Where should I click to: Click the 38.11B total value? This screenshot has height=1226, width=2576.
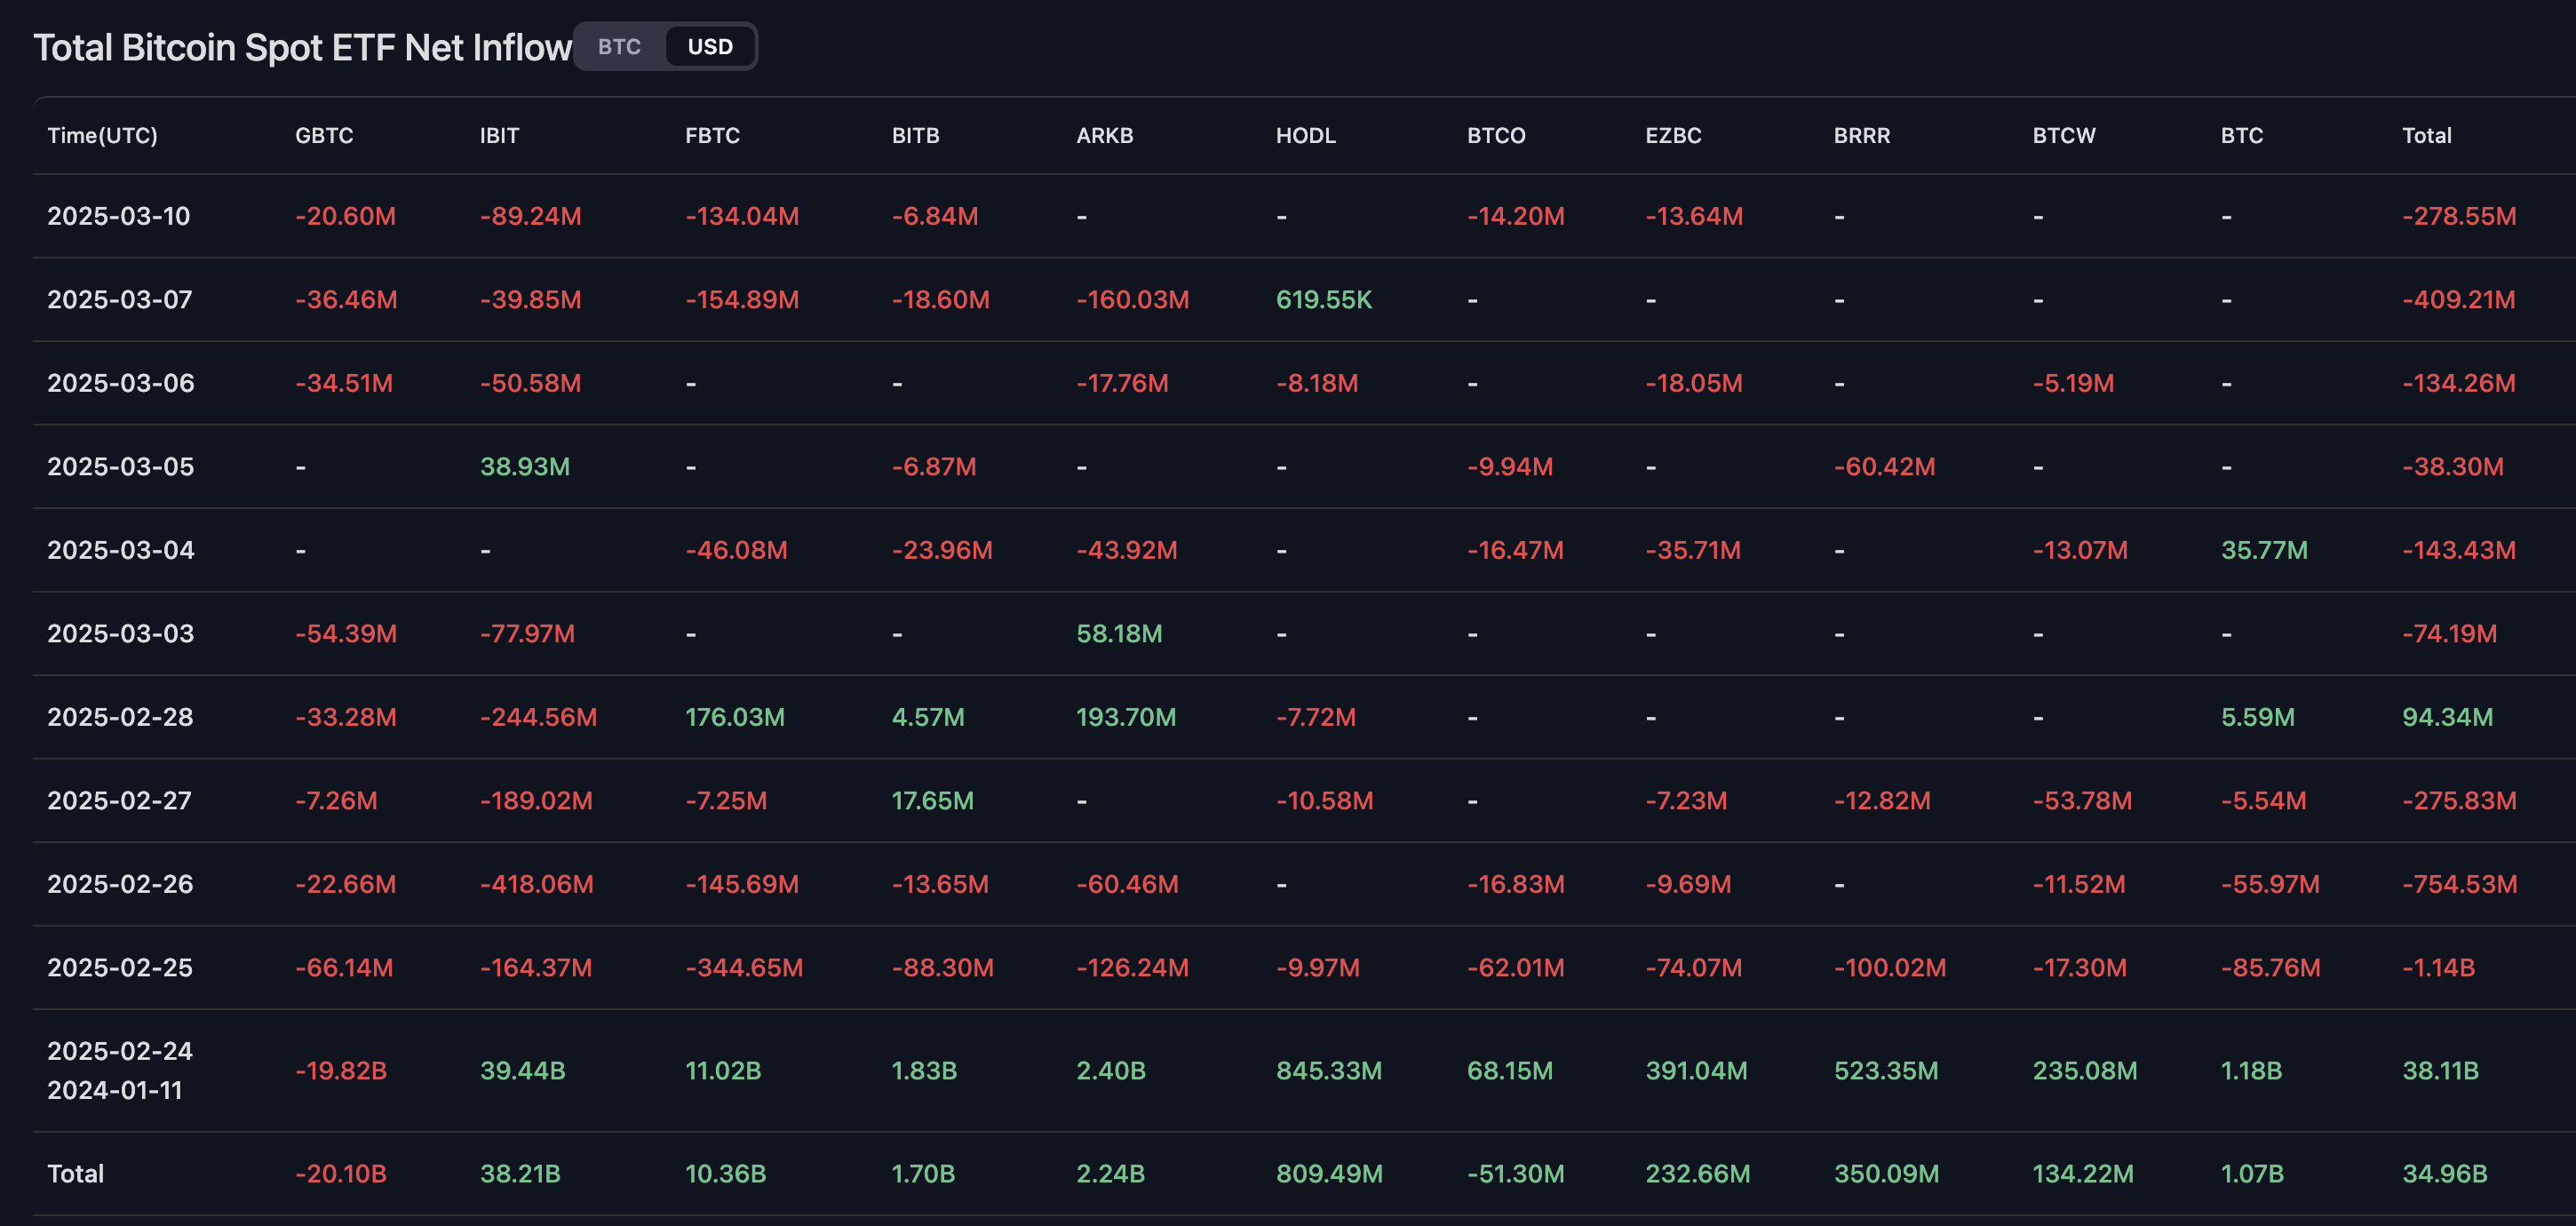point(2441,1070)
